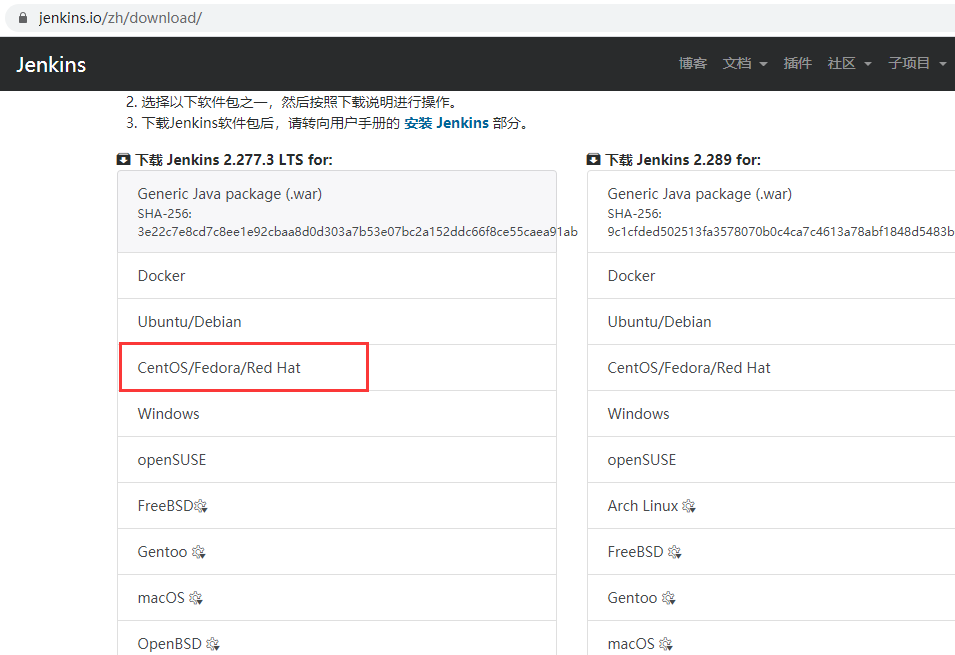Select CentOS/Fedora/Red Hat under the LTS list
The image size is (955, 655).
tap(219, 368)
